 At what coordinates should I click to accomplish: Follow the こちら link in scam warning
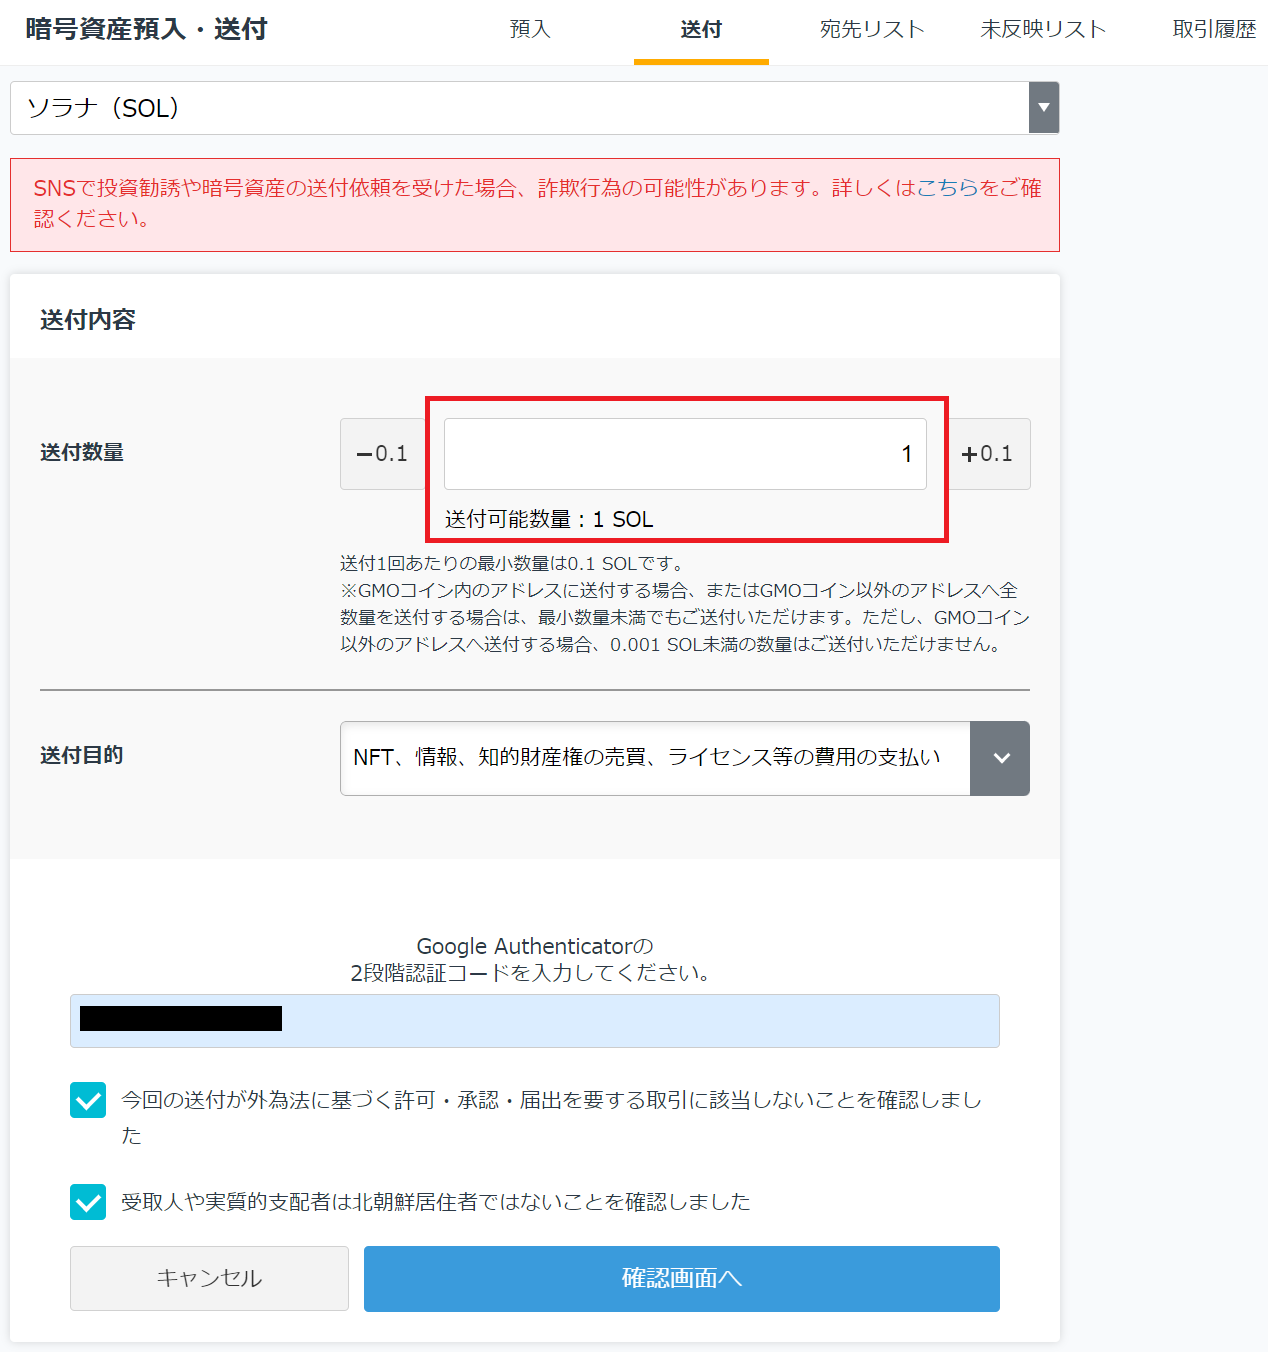tap(947, 188)
